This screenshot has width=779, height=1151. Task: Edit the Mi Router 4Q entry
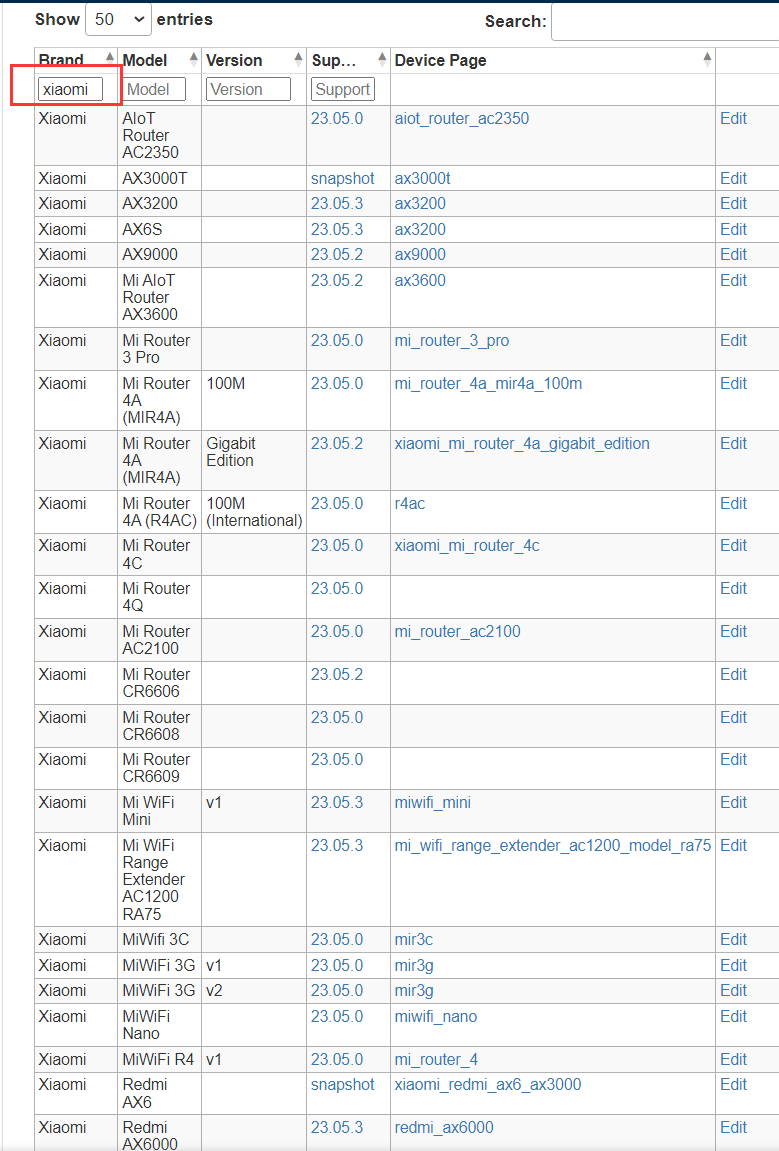tap(733, 589)
